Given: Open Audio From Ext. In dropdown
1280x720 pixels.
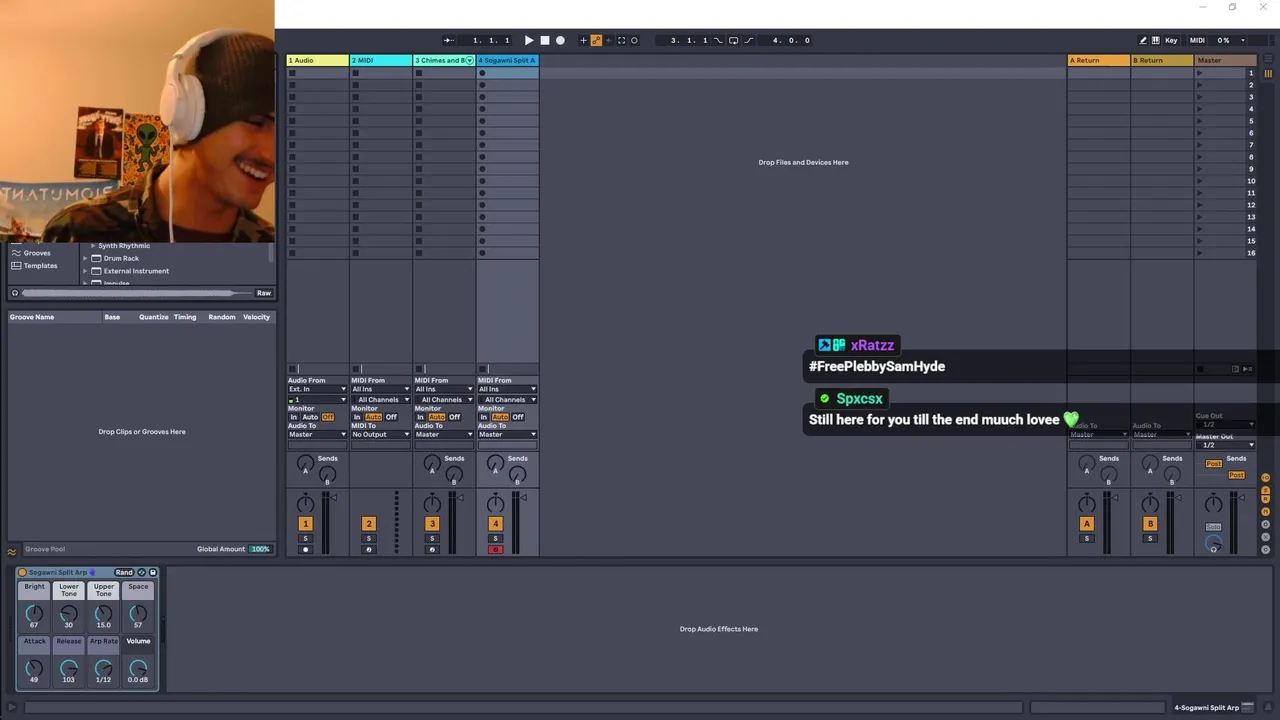Looking at the screenshot, I should pyautogui.click(x=317, y=389).
